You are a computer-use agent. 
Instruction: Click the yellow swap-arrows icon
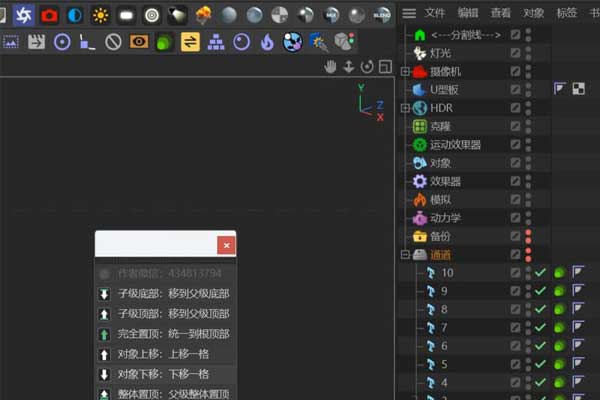coord(190,42)
